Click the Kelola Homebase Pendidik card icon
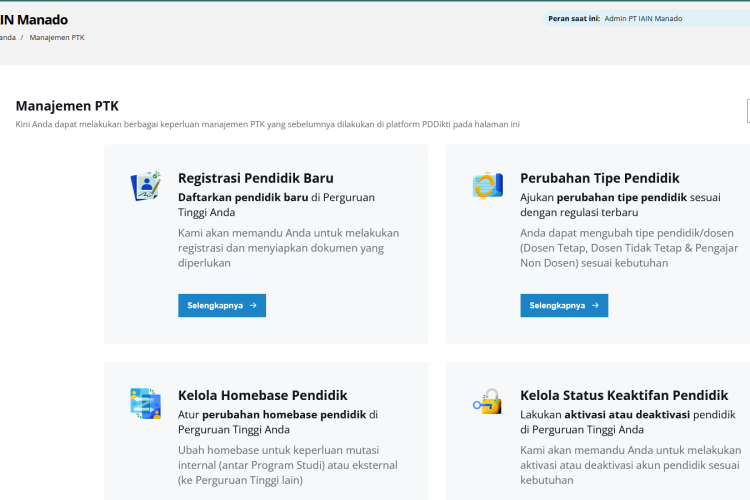The height and width of the screenshot is (500, 750). 145,402
